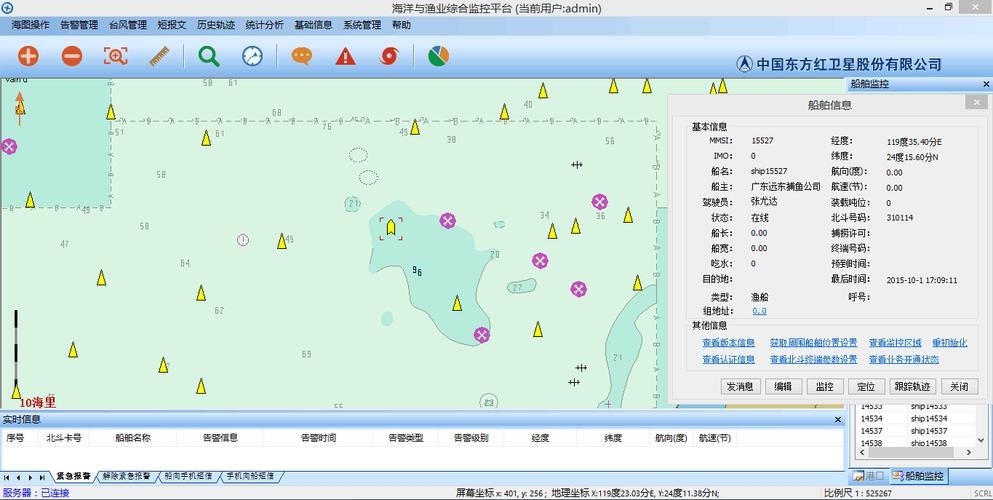
Task: Select the ruler distance measuring tool
Action: 160,56
